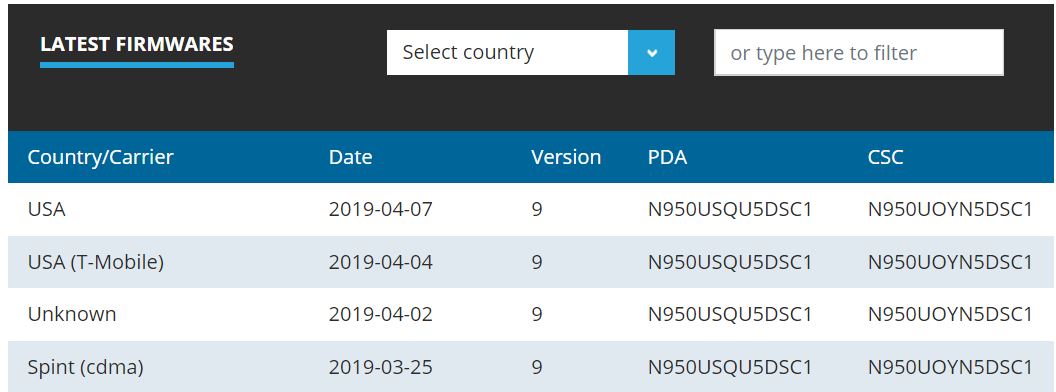Viewport: 1056px width, 392px height.
Task: Click the 2019-04-02 date entry
Action: point(381,315)
